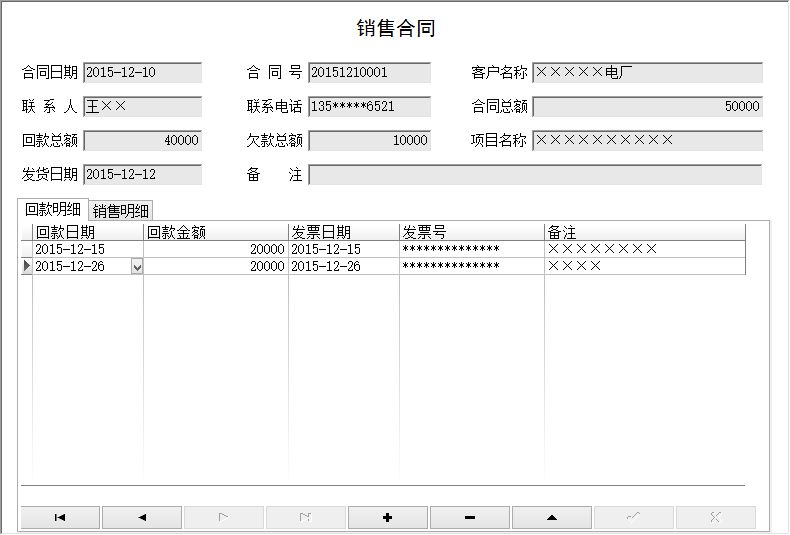
Task: Select 发票日期 cell 2015-12-26
Action: (344, 266)
